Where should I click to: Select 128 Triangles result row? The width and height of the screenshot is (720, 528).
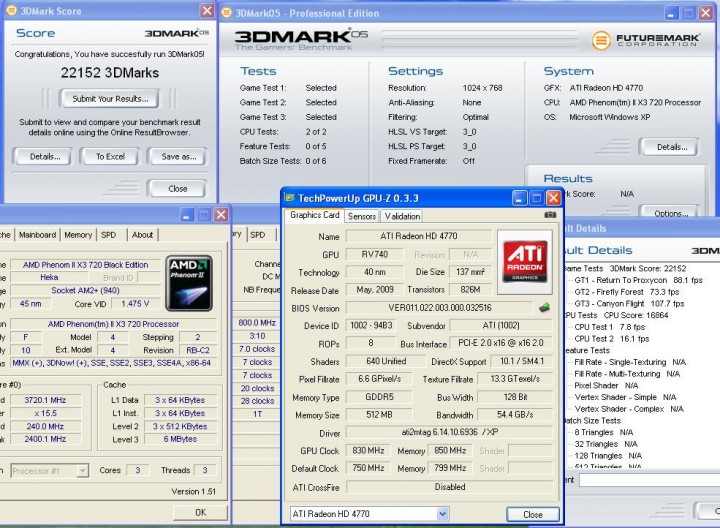click(608, 456)
